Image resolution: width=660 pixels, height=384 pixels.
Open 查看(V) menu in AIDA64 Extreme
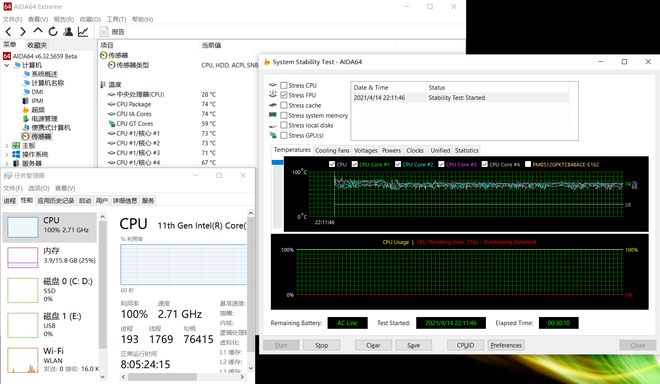[38, 19]
